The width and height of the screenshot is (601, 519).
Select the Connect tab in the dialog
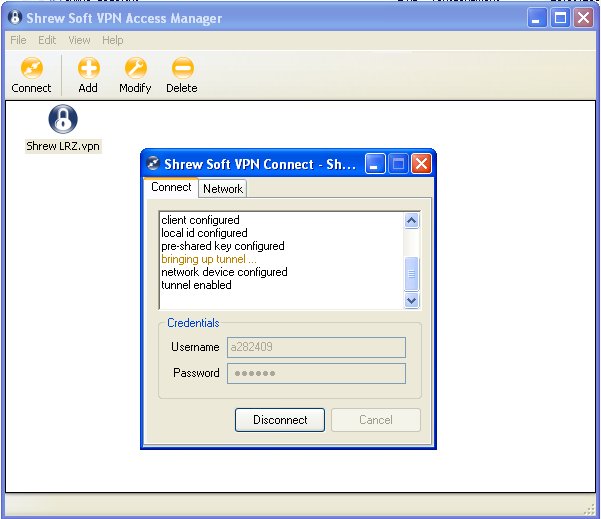click(x=171, y=187)
